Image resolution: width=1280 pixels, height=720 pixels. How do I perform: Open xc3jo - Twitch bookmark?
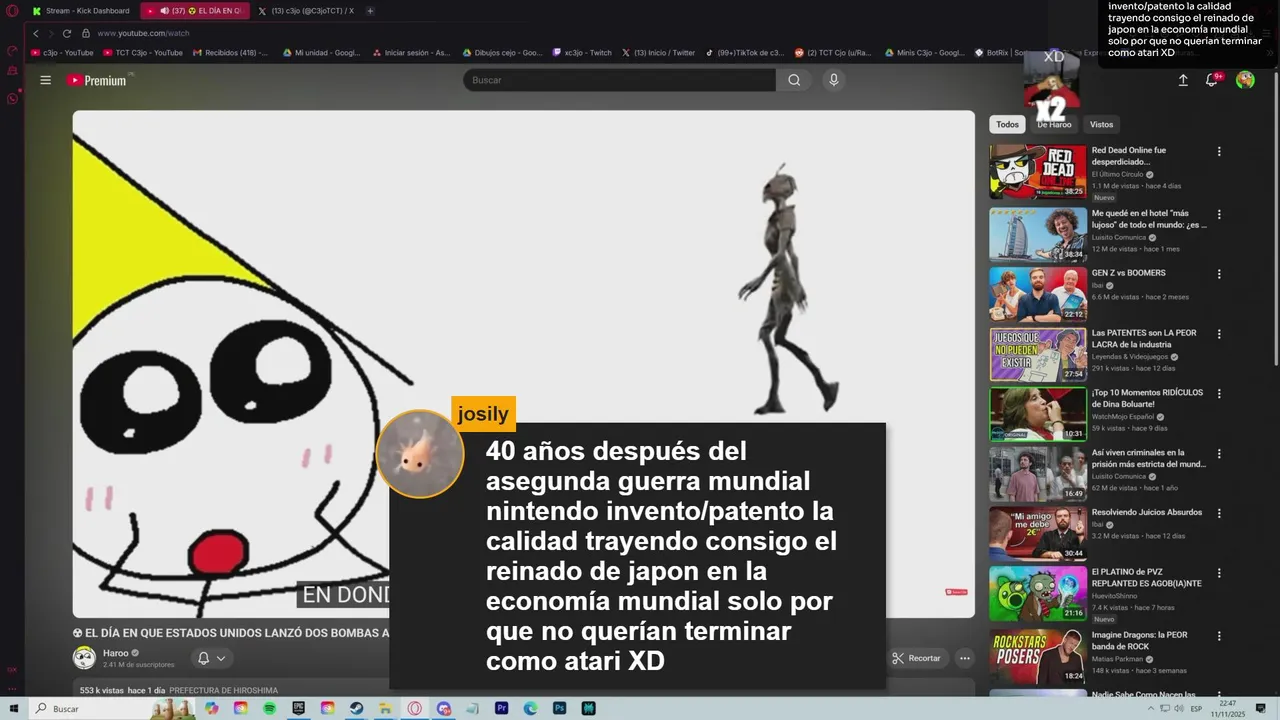(582, 53)
